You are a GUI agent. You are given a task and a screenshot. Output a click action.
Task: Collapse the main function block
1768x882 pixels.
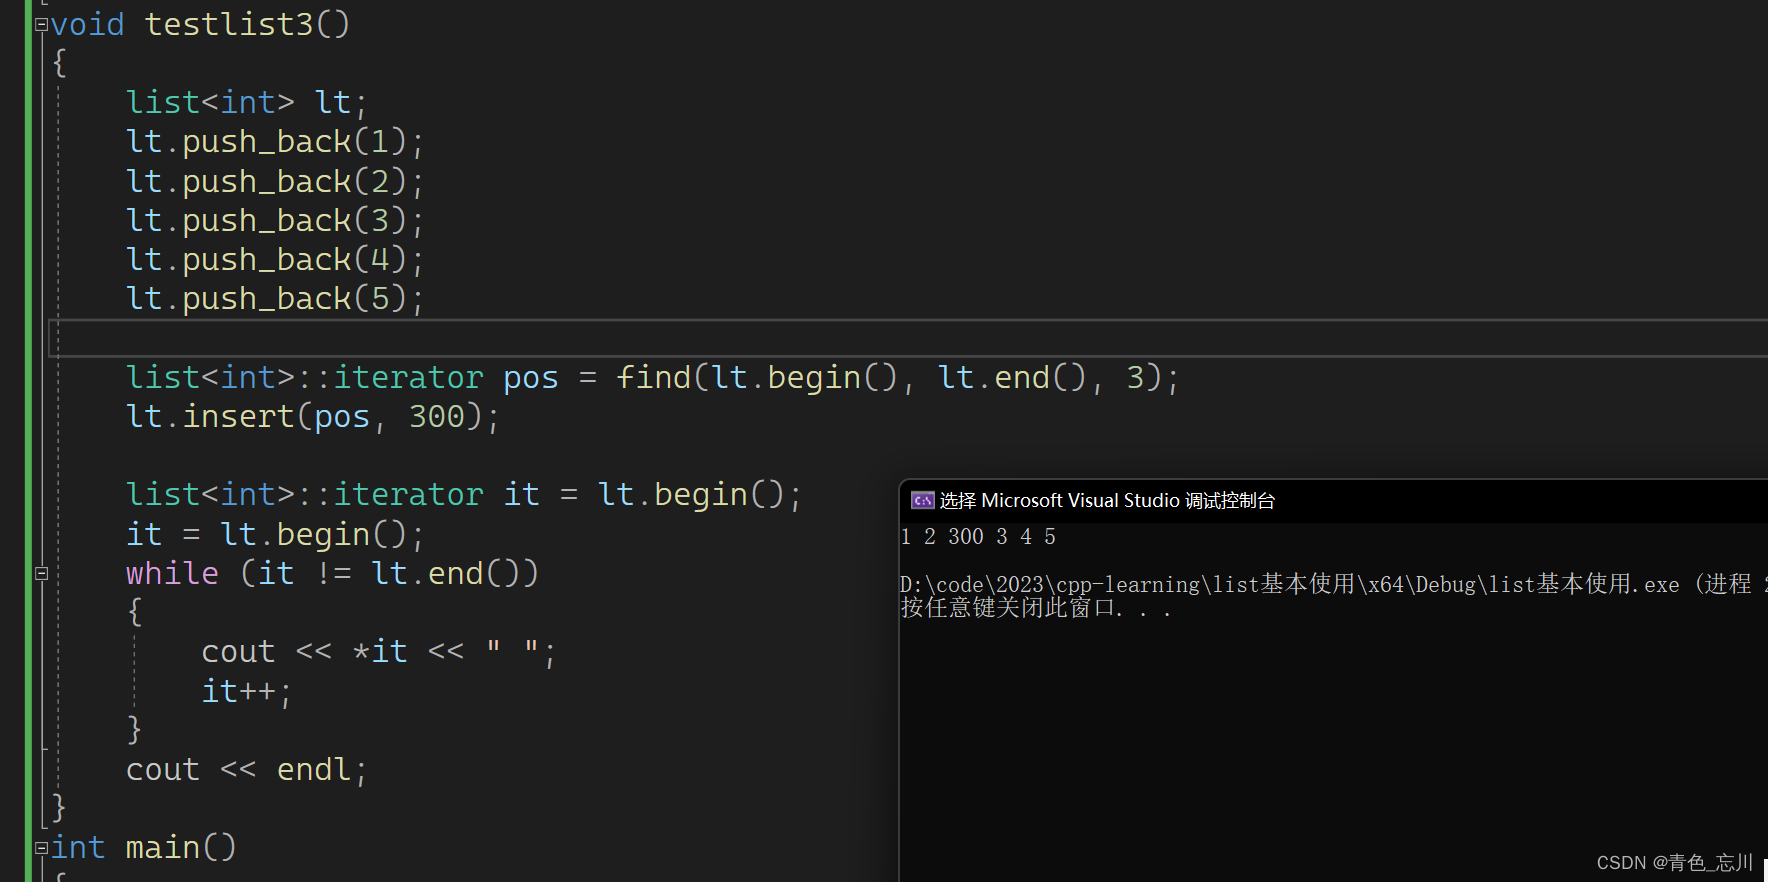point(41,848)
